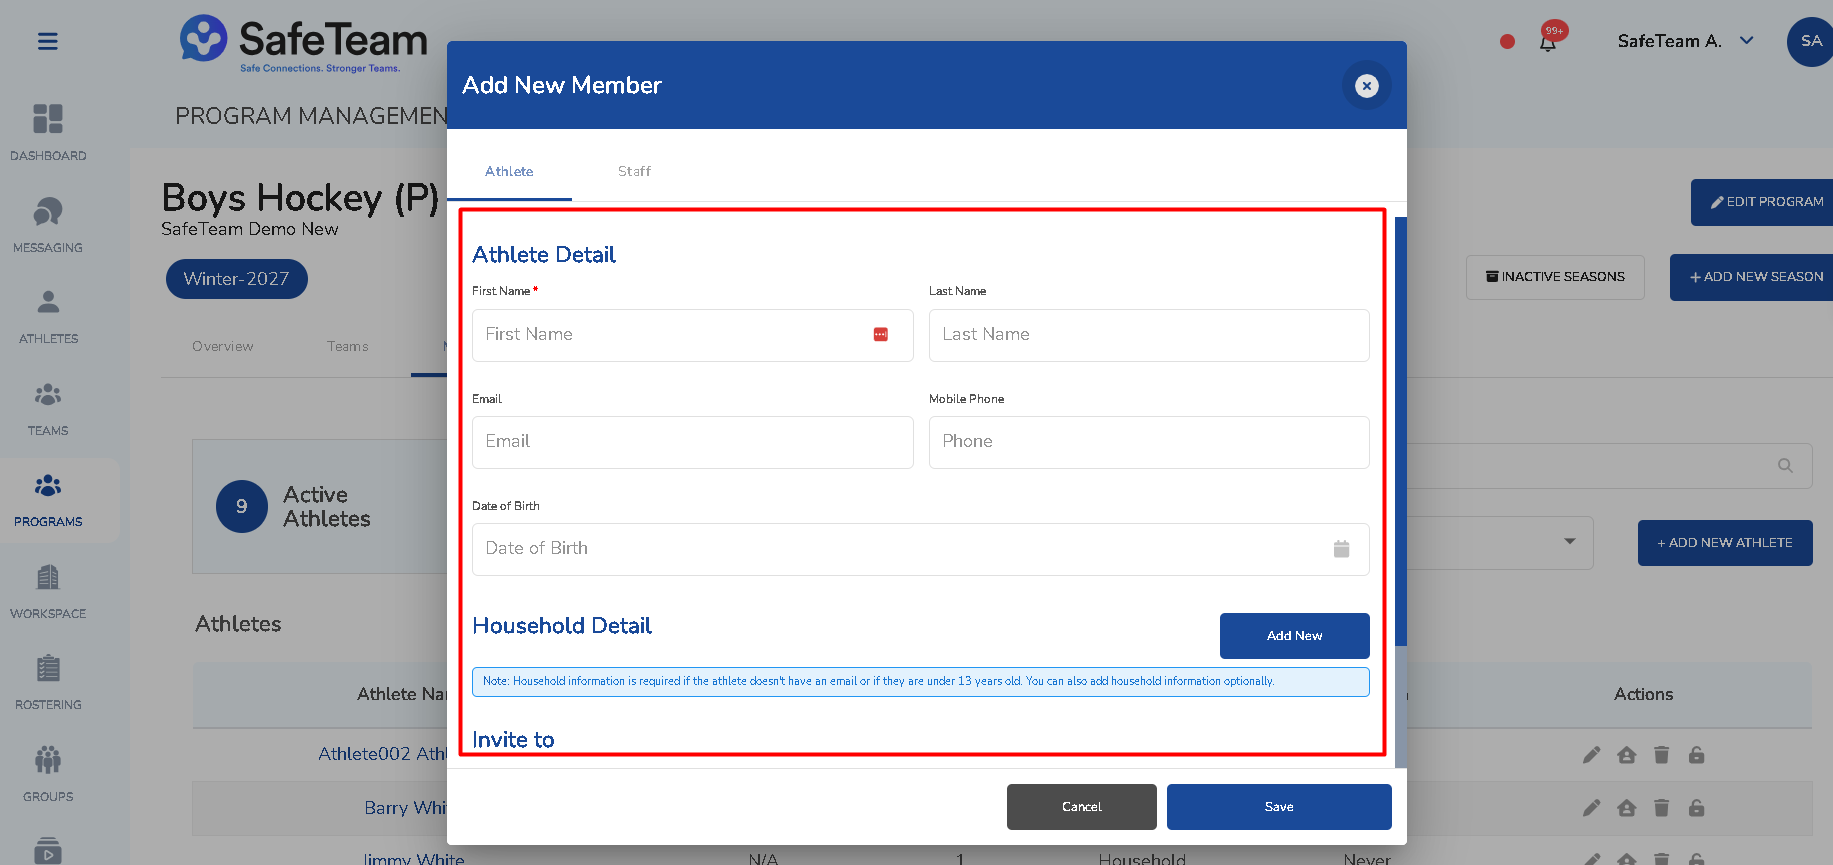Switch to the Staff tab
The width and height of the screenshot is (1833, 865).
[x=634, y=171]
